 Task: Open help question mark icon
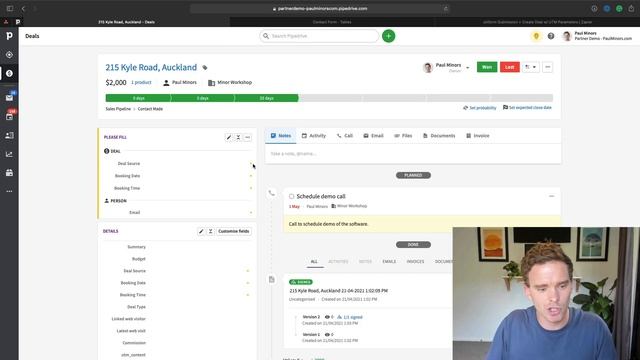point(551,36)
